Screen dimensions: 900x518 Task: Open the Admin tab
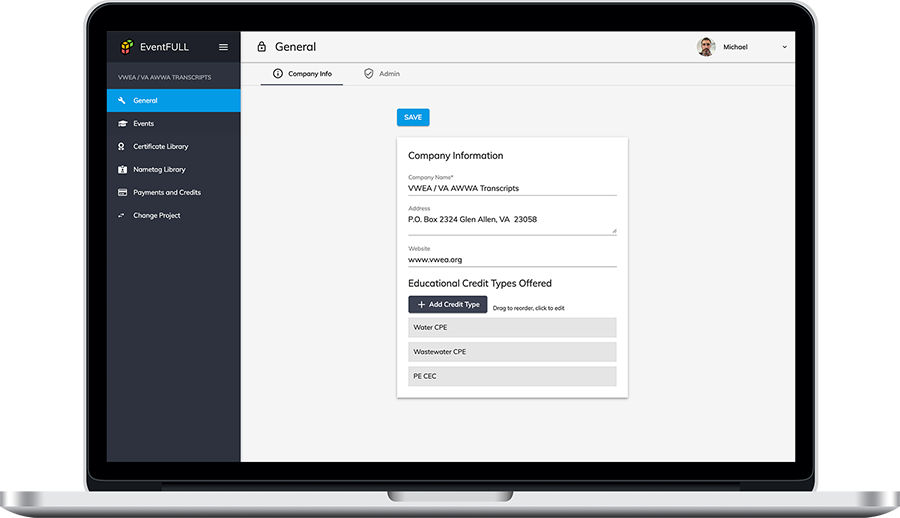(382, 74)
